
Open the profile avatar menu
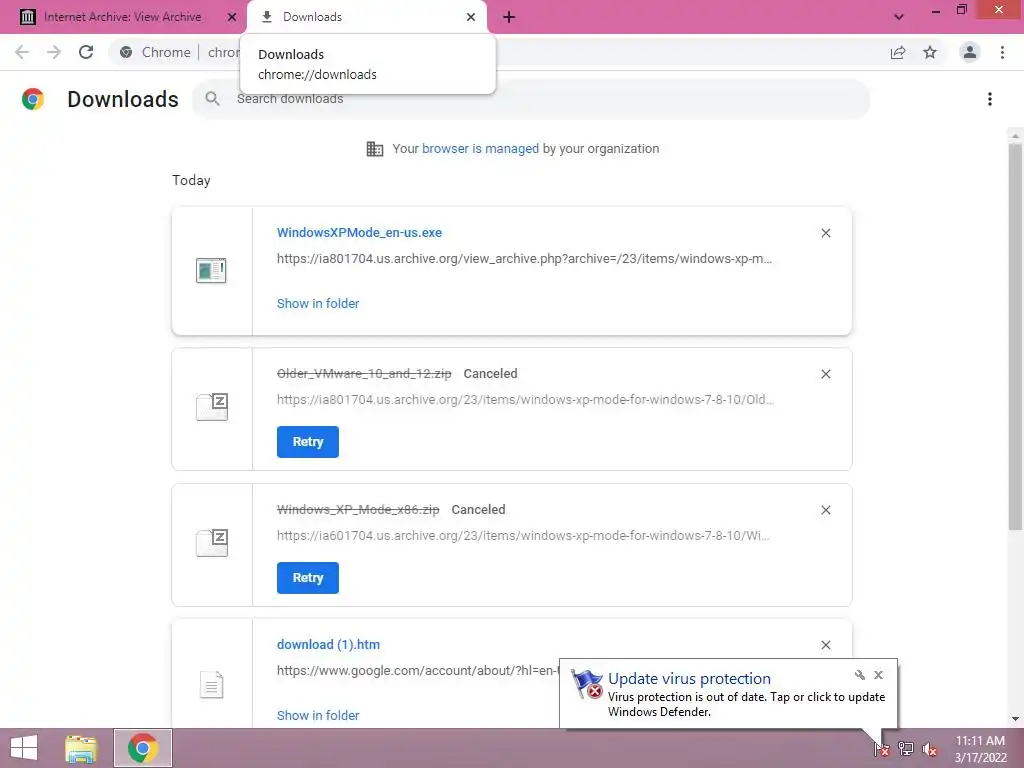[970, 52]
